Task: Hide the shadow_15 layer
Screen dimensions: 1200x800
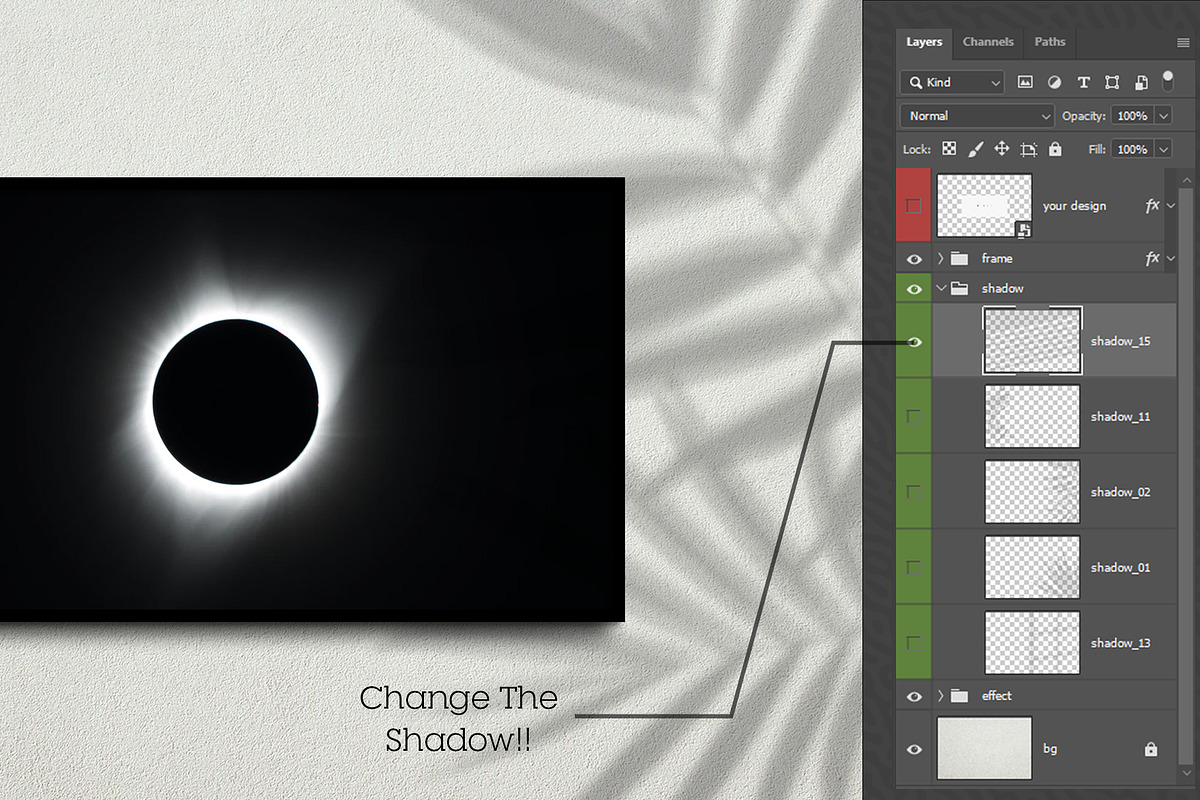Action: (x=913, y=341)
